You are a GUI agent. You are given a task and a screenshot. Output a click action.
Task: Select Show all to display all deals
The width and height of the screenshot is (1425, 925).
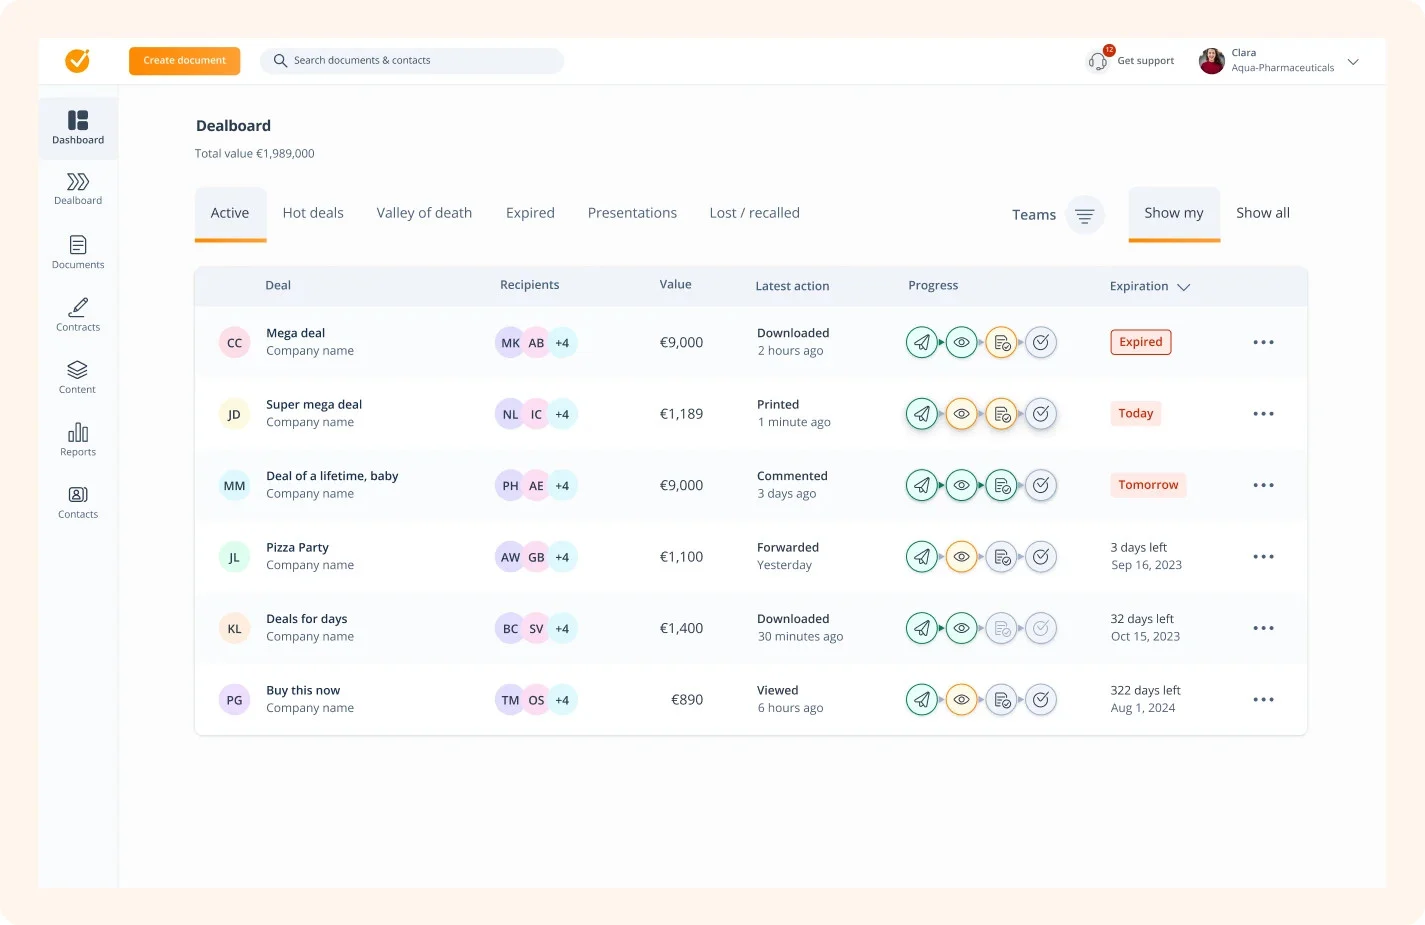click(x=1262, y=212)
